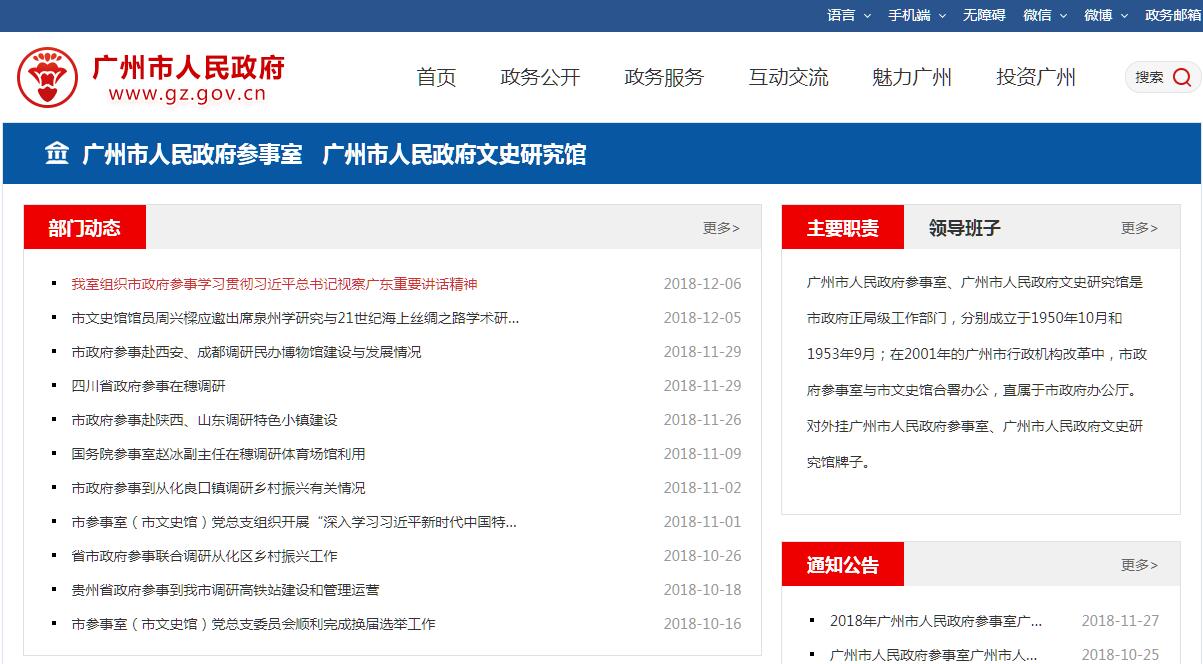The height and width of the screenshot is (664, 1203).
Task: Click 更多 beside 通知公告 heading
Action: (x=1139, y=565)
